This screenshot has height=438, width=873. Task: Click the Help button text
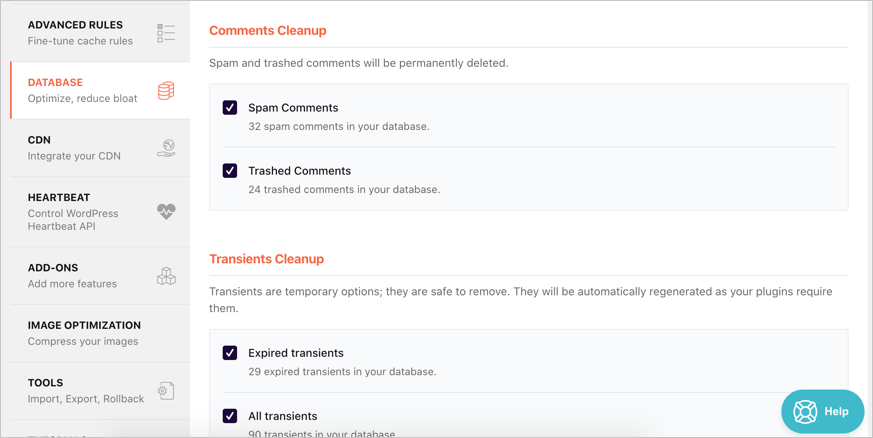[x=837, y=412]
